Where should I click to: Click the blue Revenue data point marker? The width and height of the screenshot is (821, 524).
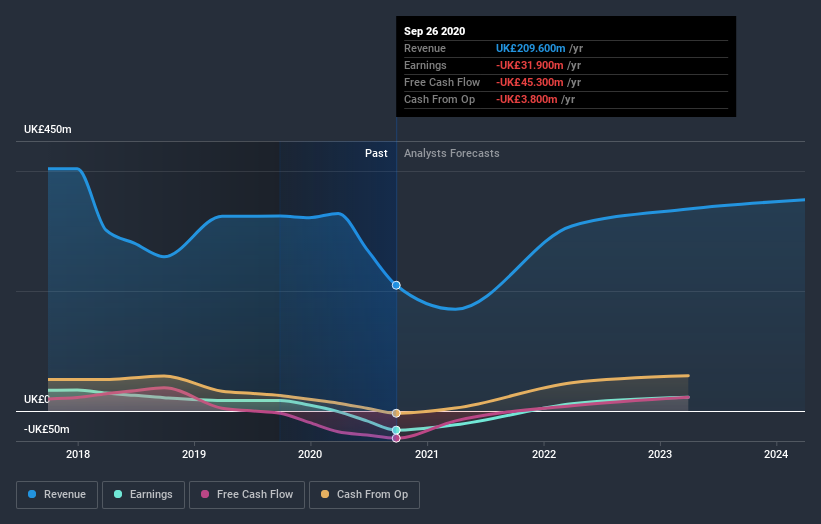point(396,285)
